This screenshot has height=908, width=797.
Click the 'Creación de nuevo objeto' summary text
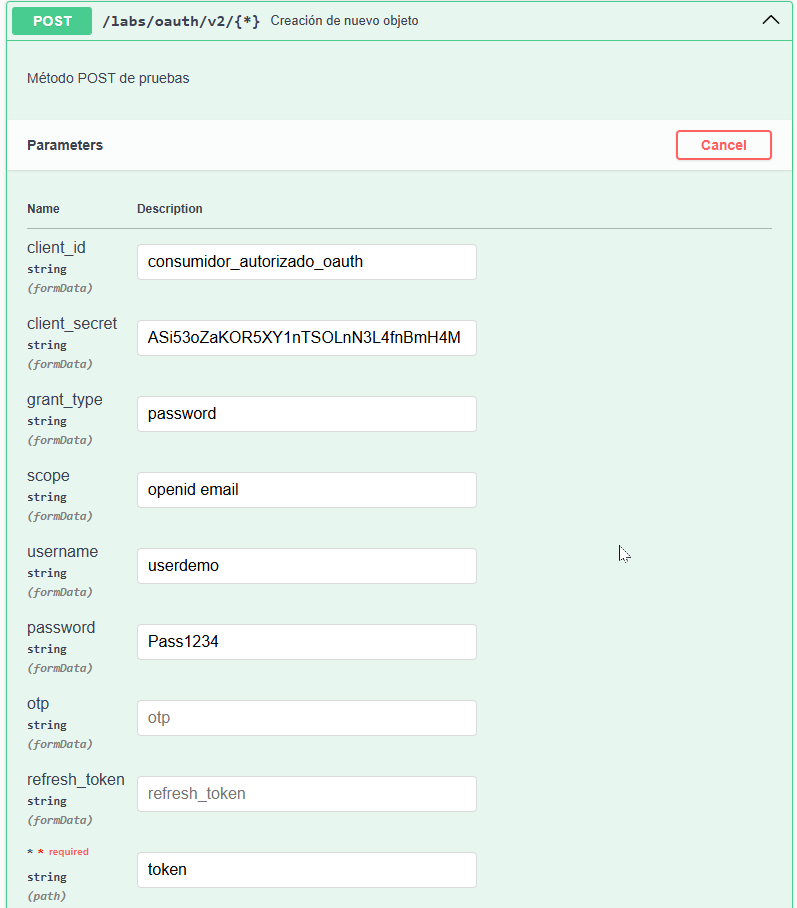pyautogui.click(x=344, y=21)
